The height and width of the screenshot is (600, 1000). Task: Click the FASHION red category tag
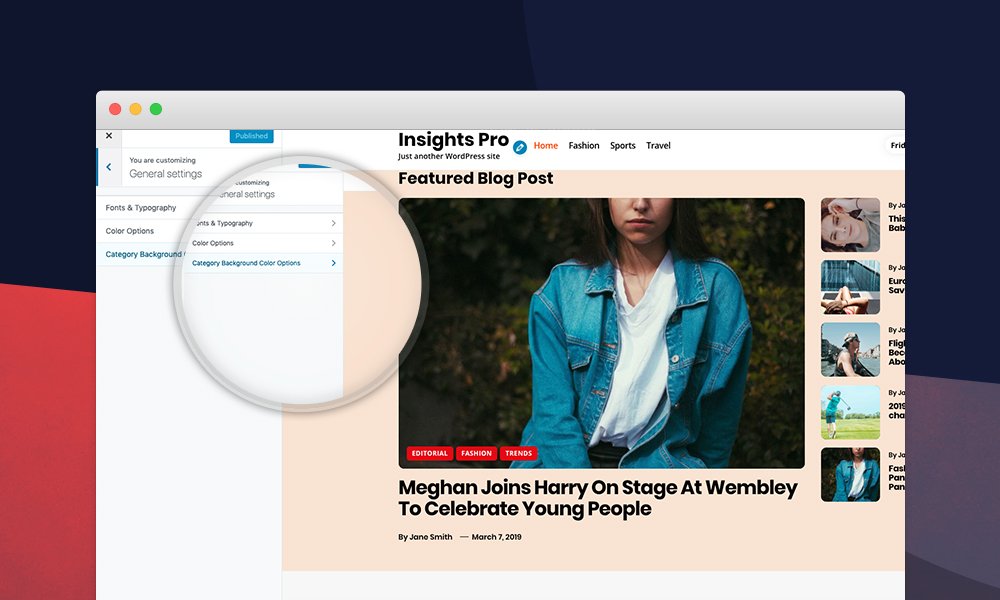point(476,453)
